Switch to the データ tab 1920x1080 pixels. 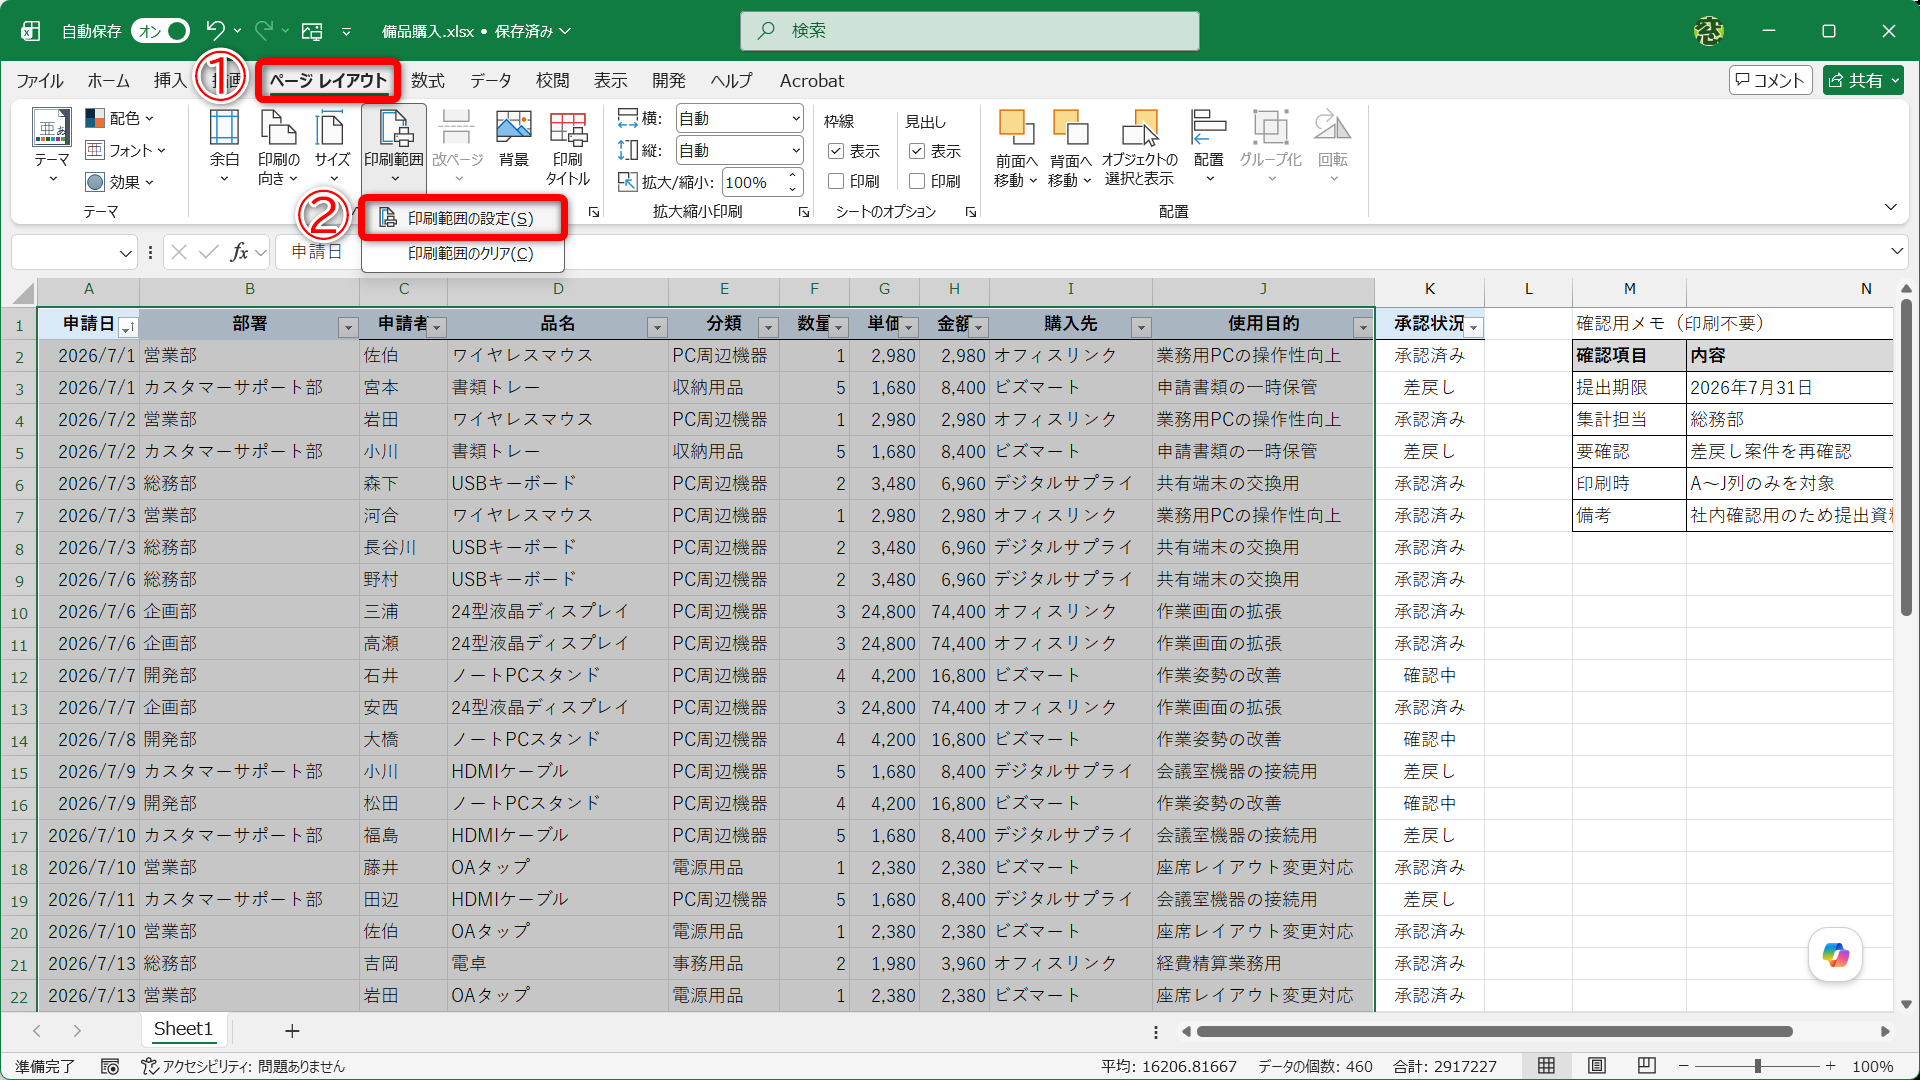tap(491, 81)
